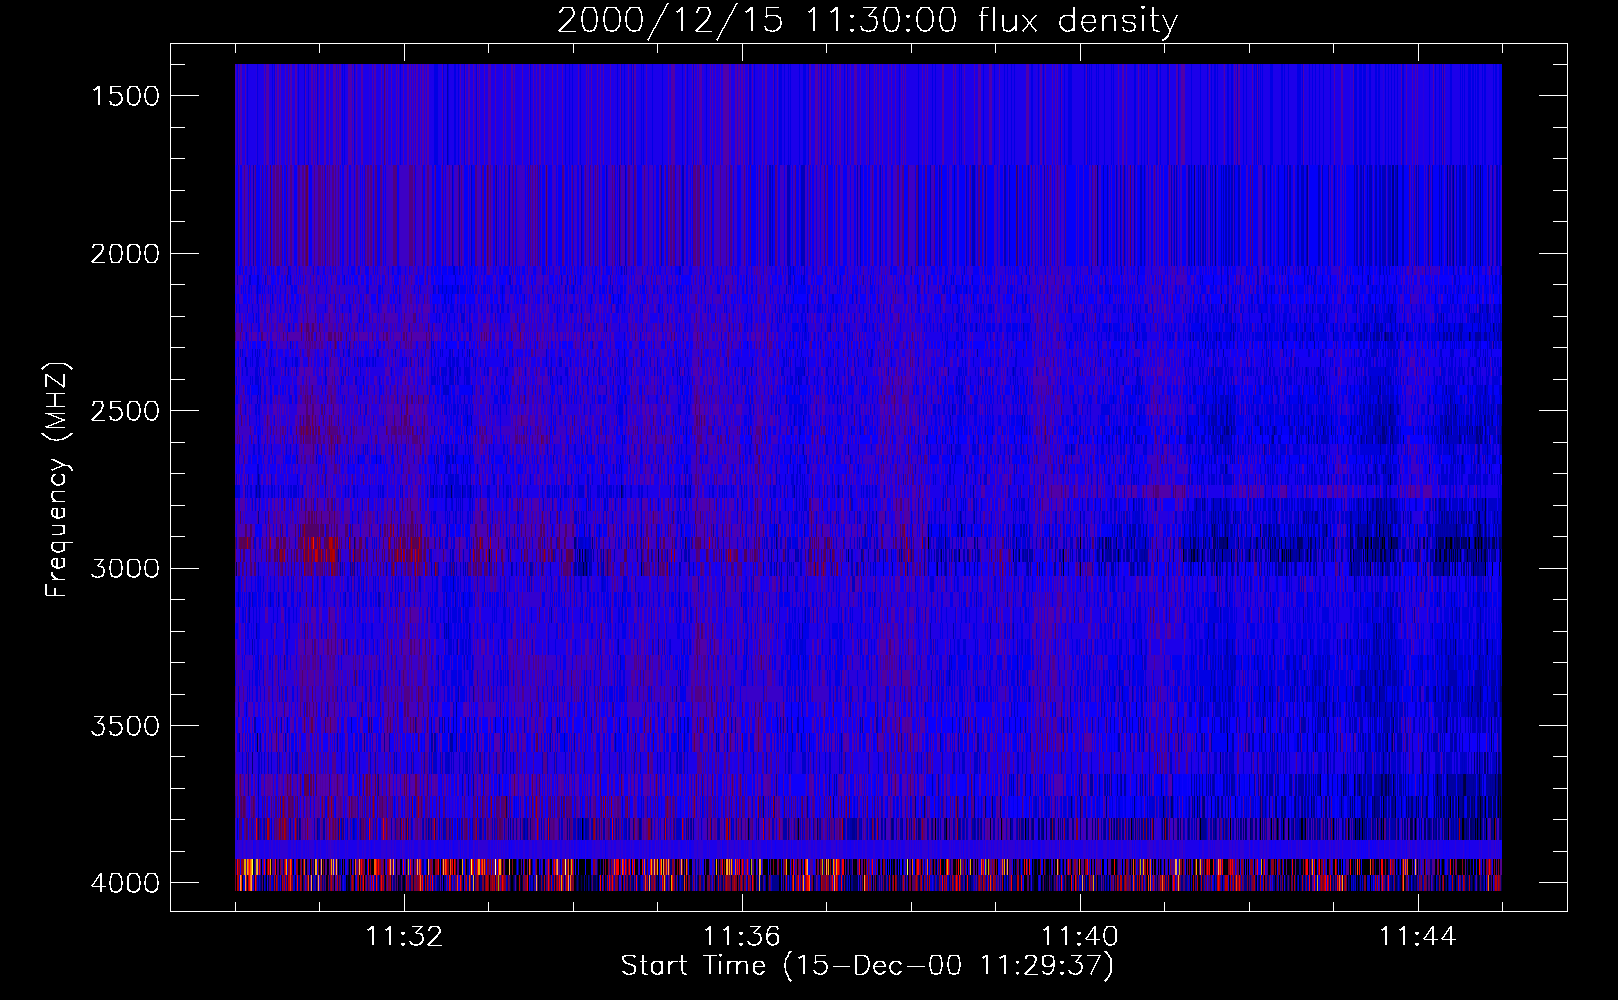
Task: Select the 1500 frequency tick label
Action: (x=125, y=96)
